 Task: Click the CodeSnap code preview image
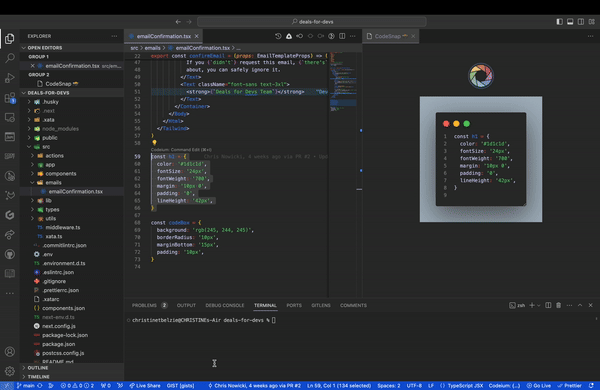(481, 159)
